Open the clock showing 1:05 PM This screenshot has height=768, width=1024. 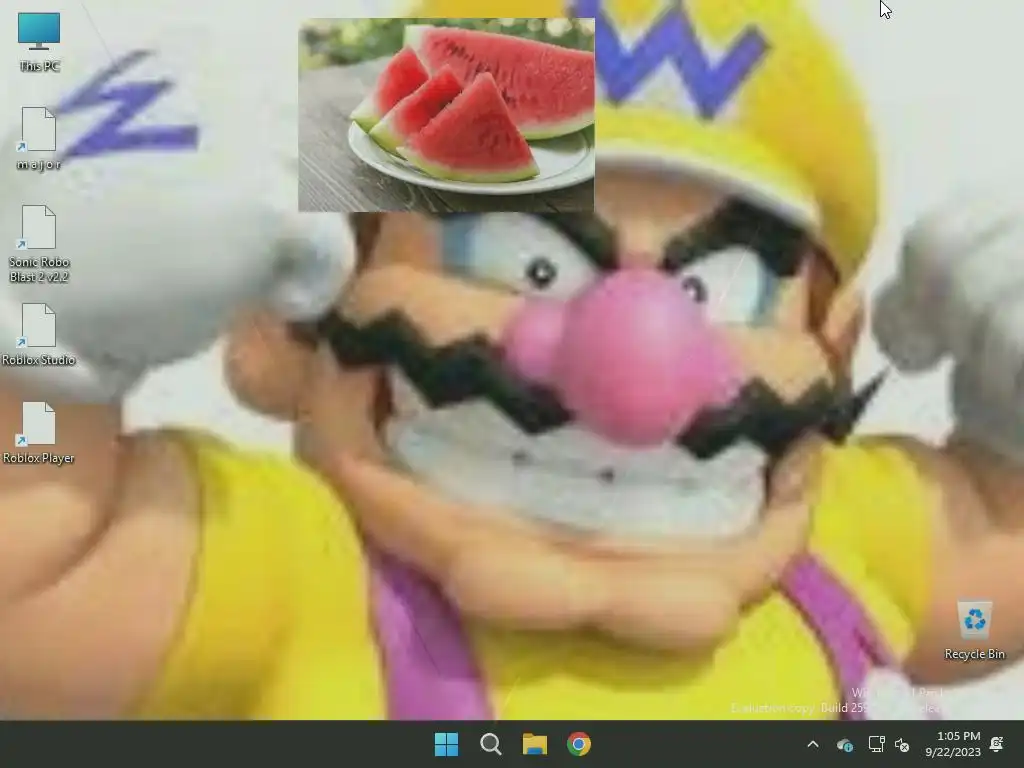coord(953,744)
